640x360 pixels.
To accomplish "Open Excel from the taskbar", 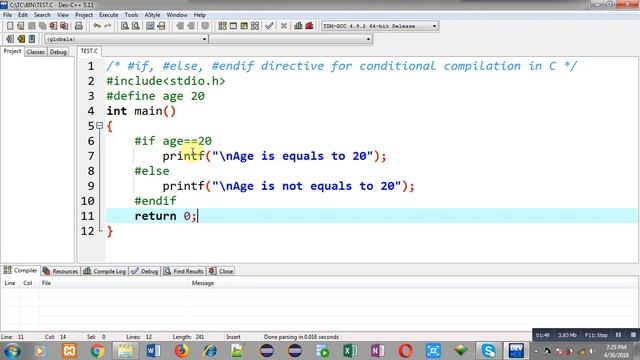I will point(350,351).
